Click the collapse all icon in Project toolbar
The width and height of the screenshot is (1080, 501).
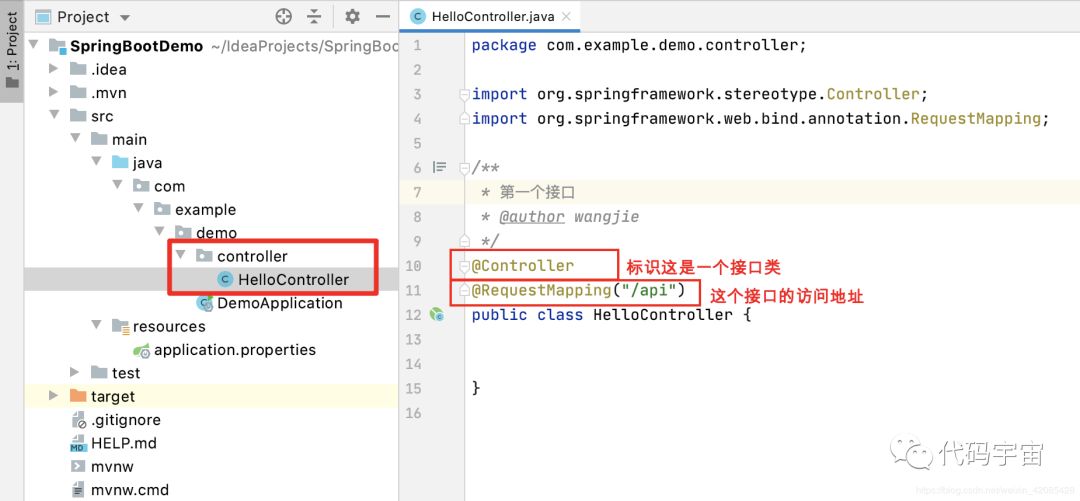coord(314,17)
